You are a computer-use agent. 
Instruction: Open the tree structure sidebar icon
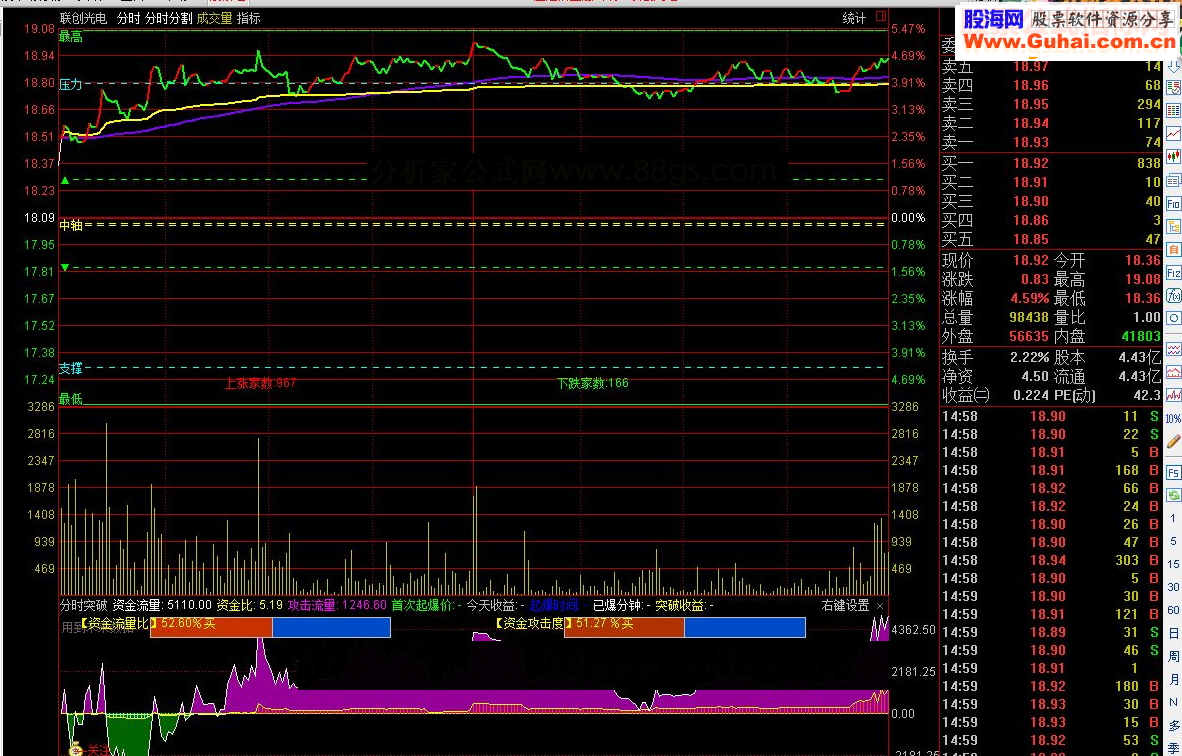pyautogui.click(x=1173, y=226)
